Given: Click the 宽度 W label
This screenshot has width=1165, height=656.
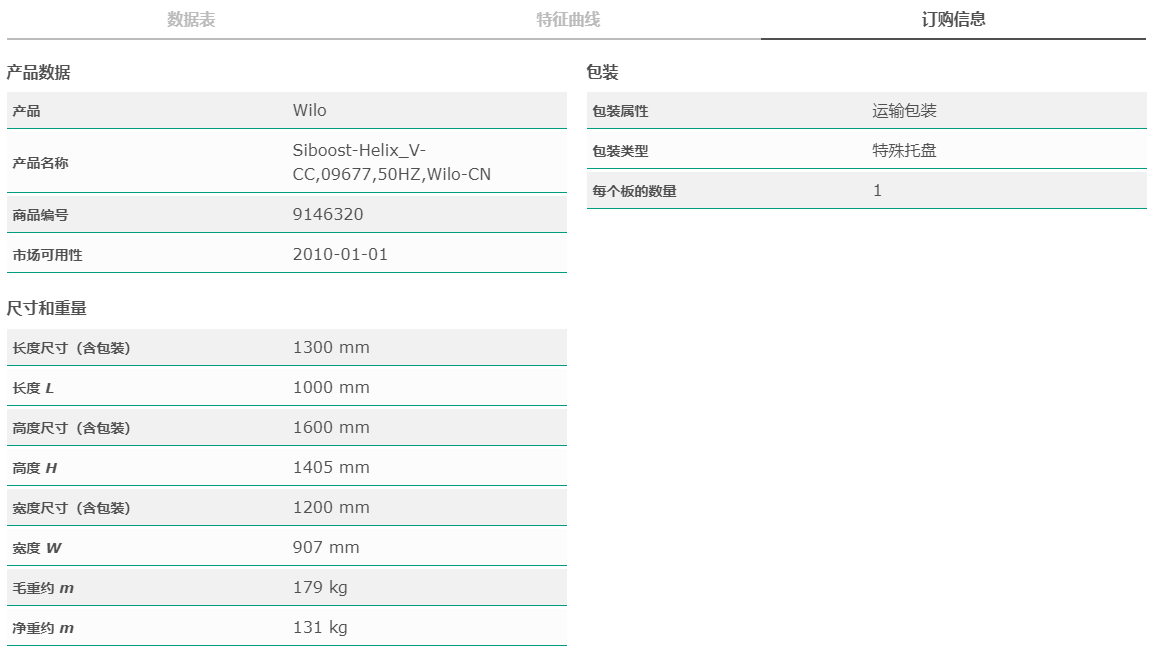Looking at the screenshot, I should point(37,548).
